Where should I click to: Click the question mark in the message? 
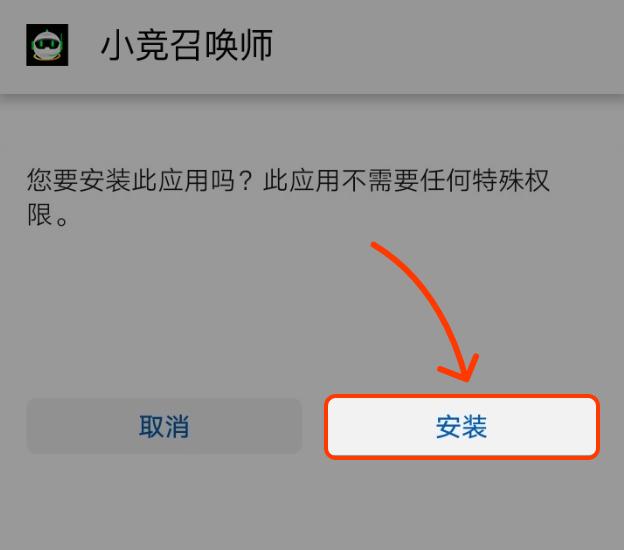click(x=247, y=180)
